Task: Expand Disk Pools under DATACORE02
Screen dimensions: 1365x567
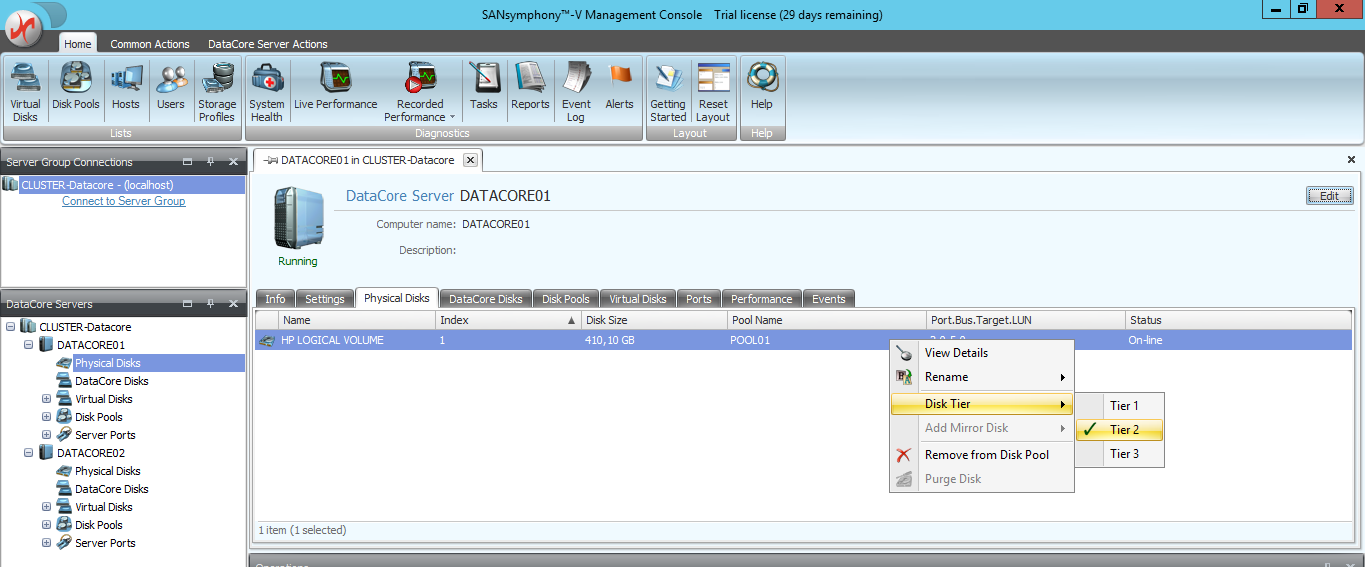Action: [x=47, y=525]
